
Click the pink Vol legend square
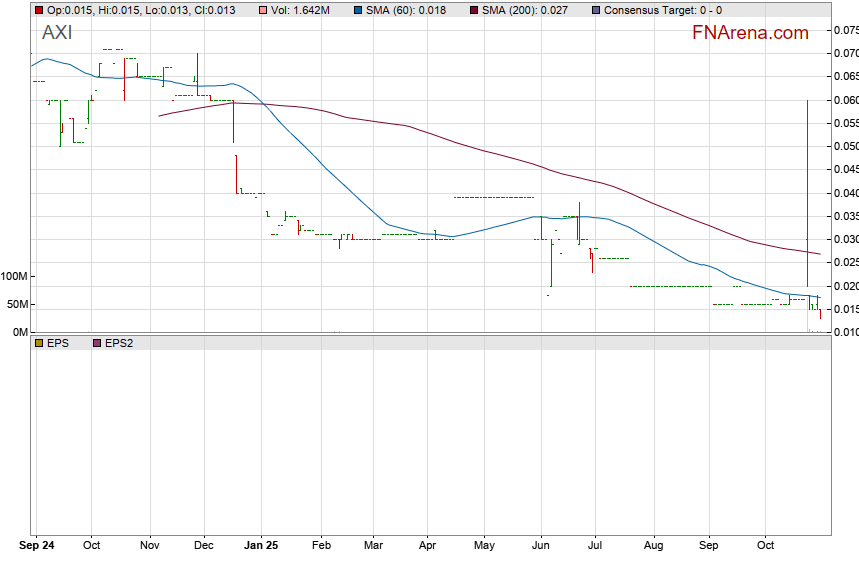point(263,10)
